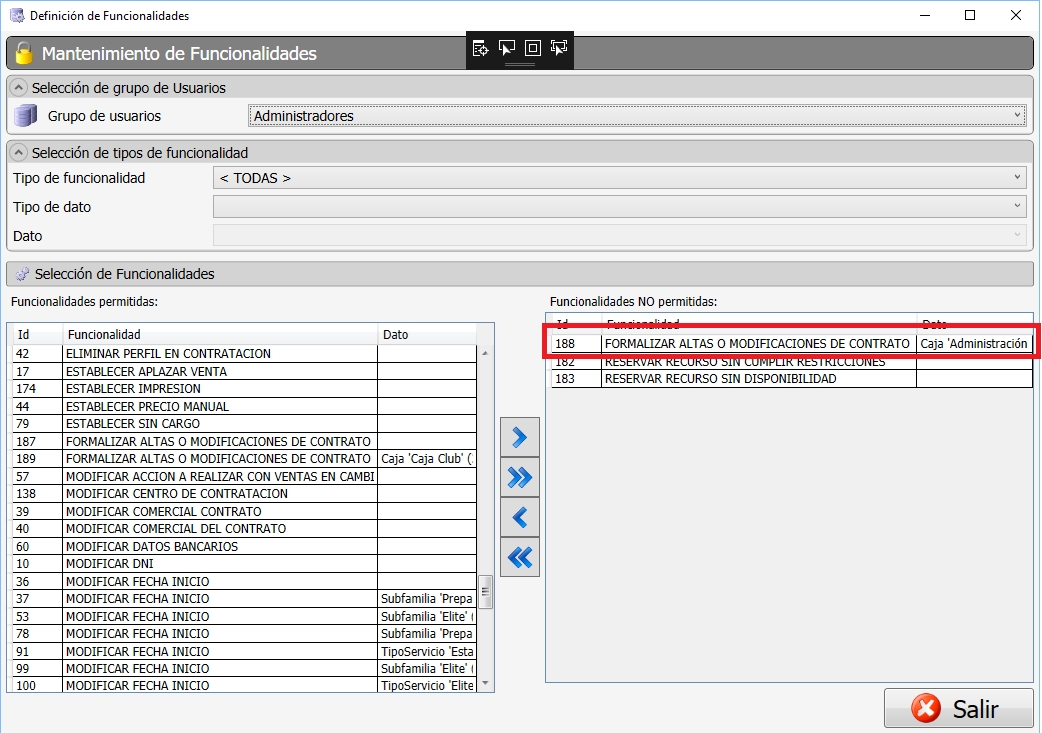
Task: Click the screen select icon in capture toolbar
Action: point(559,48)
